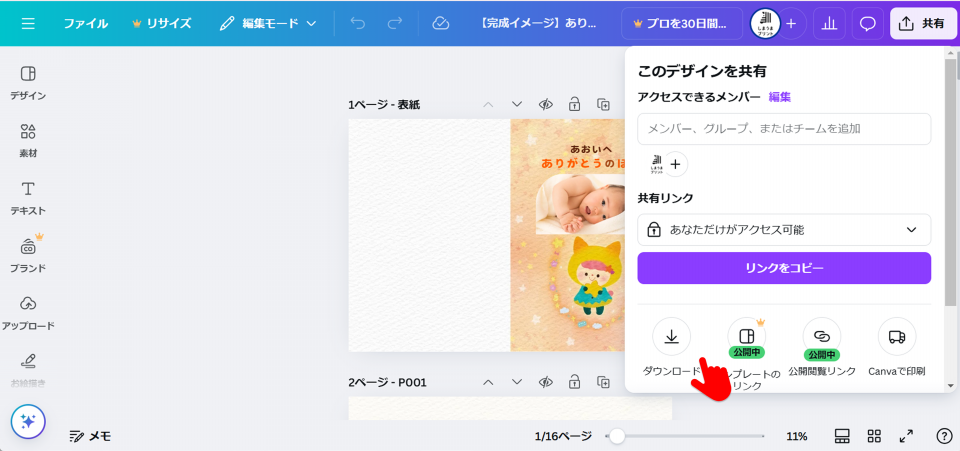The height and width of the screenshot is (451, 960).
Task: Move page 1 down with chevron arrow
Action: [517, 104]
